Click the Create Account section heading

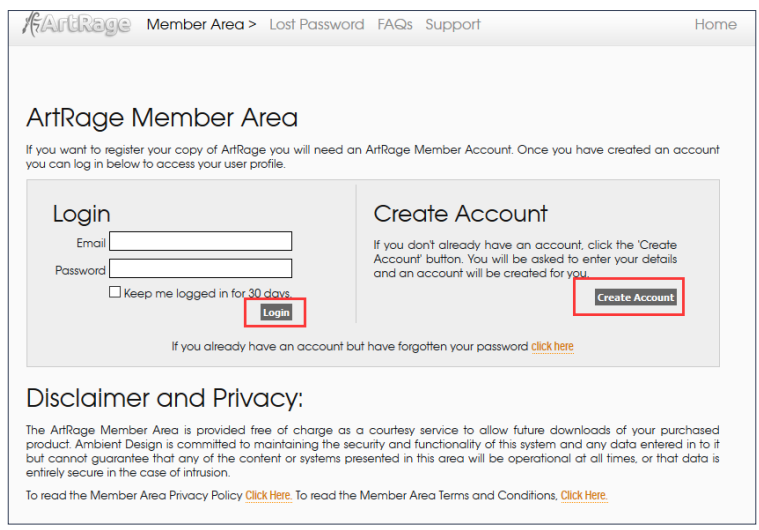pyautogui.click(x=460, y=213)
